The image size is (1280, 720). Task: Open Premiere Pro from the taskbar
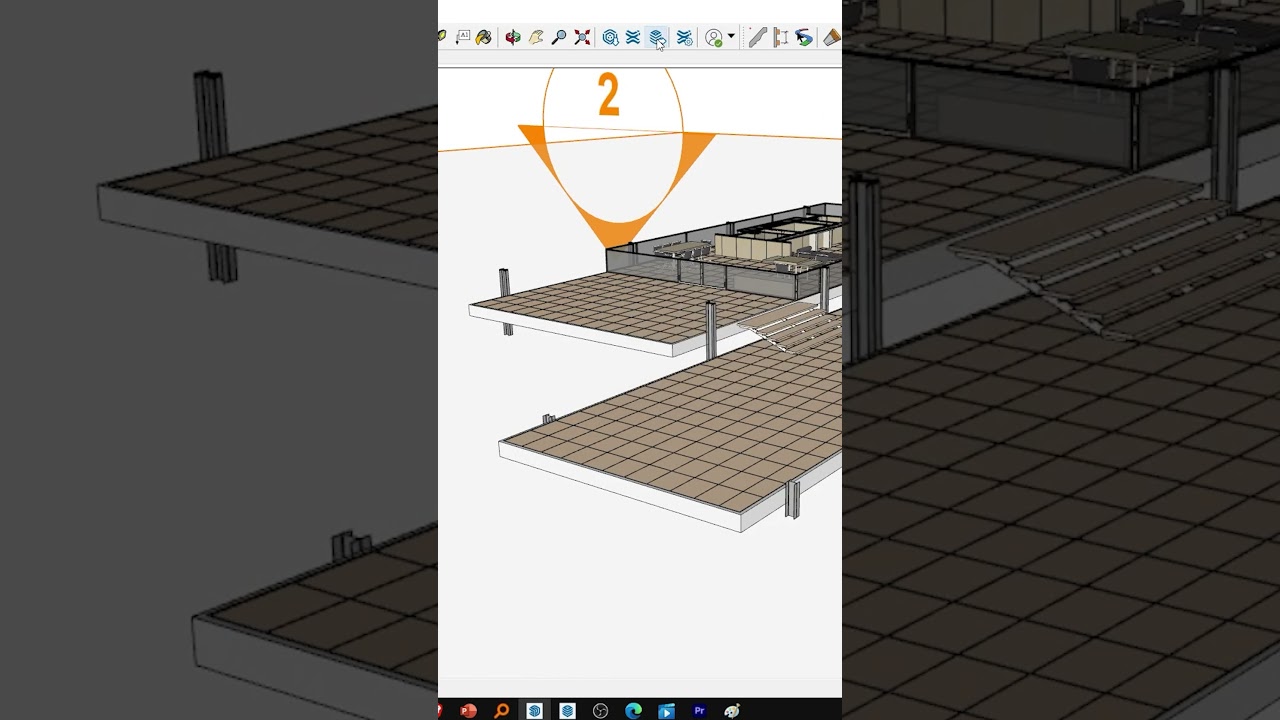699,711
